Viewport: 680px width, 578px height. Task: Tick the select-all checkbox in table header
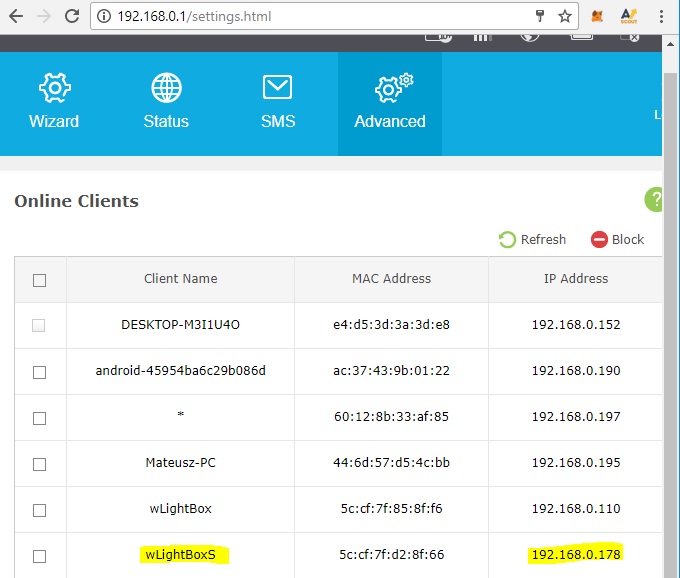pyautogui.click(x=40, y=280)
